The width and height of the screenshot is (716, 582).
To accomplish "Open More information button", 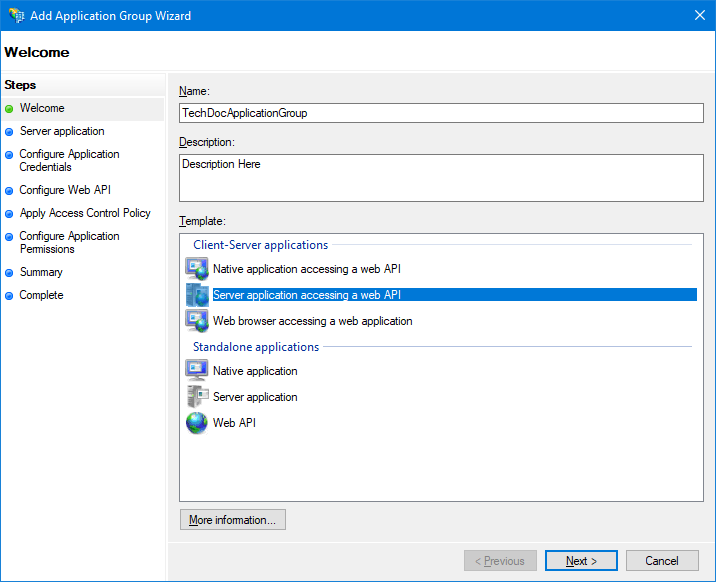I will click(233, 519).
